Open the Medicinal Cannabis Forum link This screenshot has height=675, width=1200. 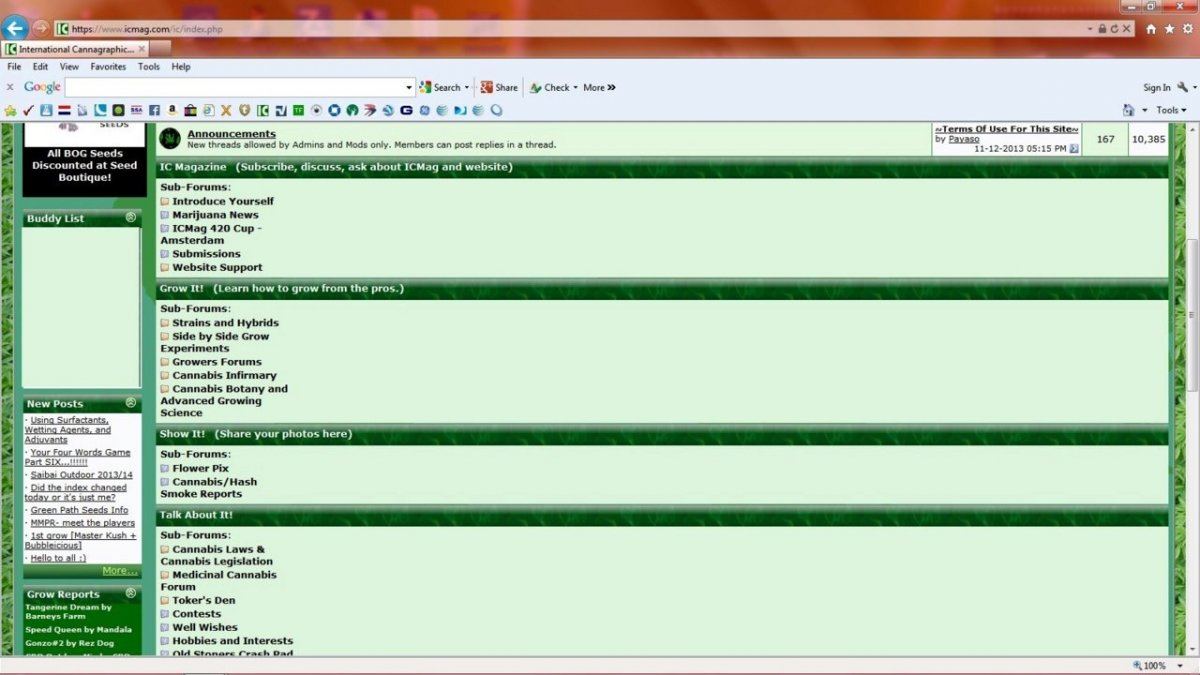coord(219,581)
